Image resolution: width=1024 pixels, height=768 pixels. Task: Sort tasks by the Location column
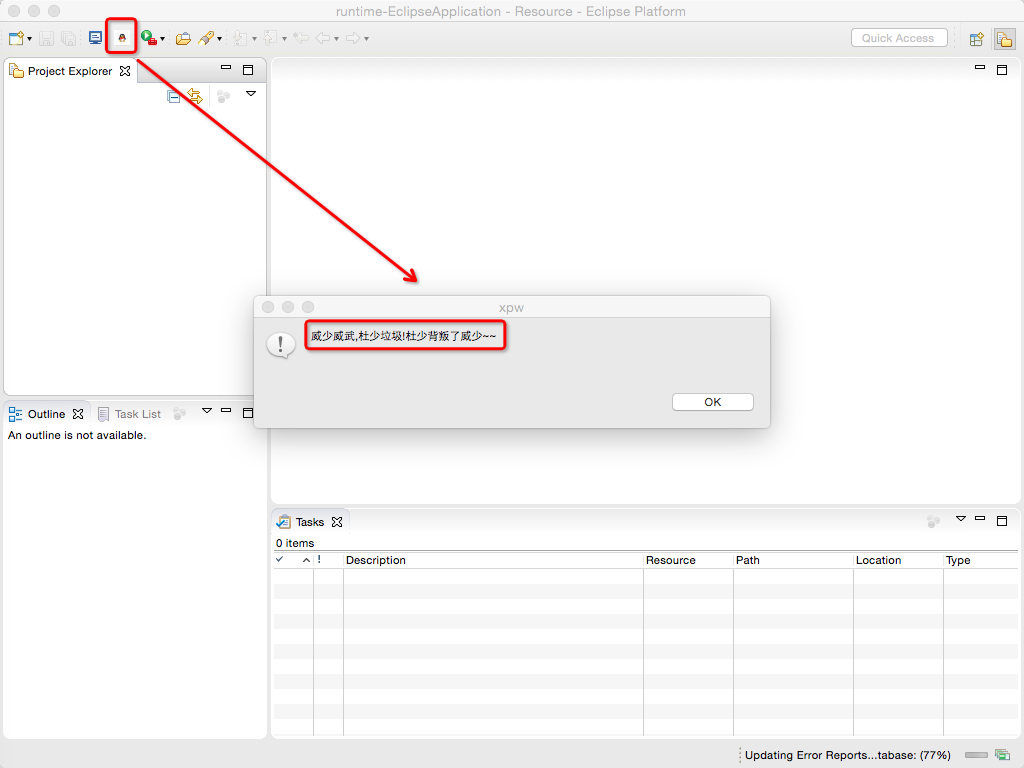899,560
